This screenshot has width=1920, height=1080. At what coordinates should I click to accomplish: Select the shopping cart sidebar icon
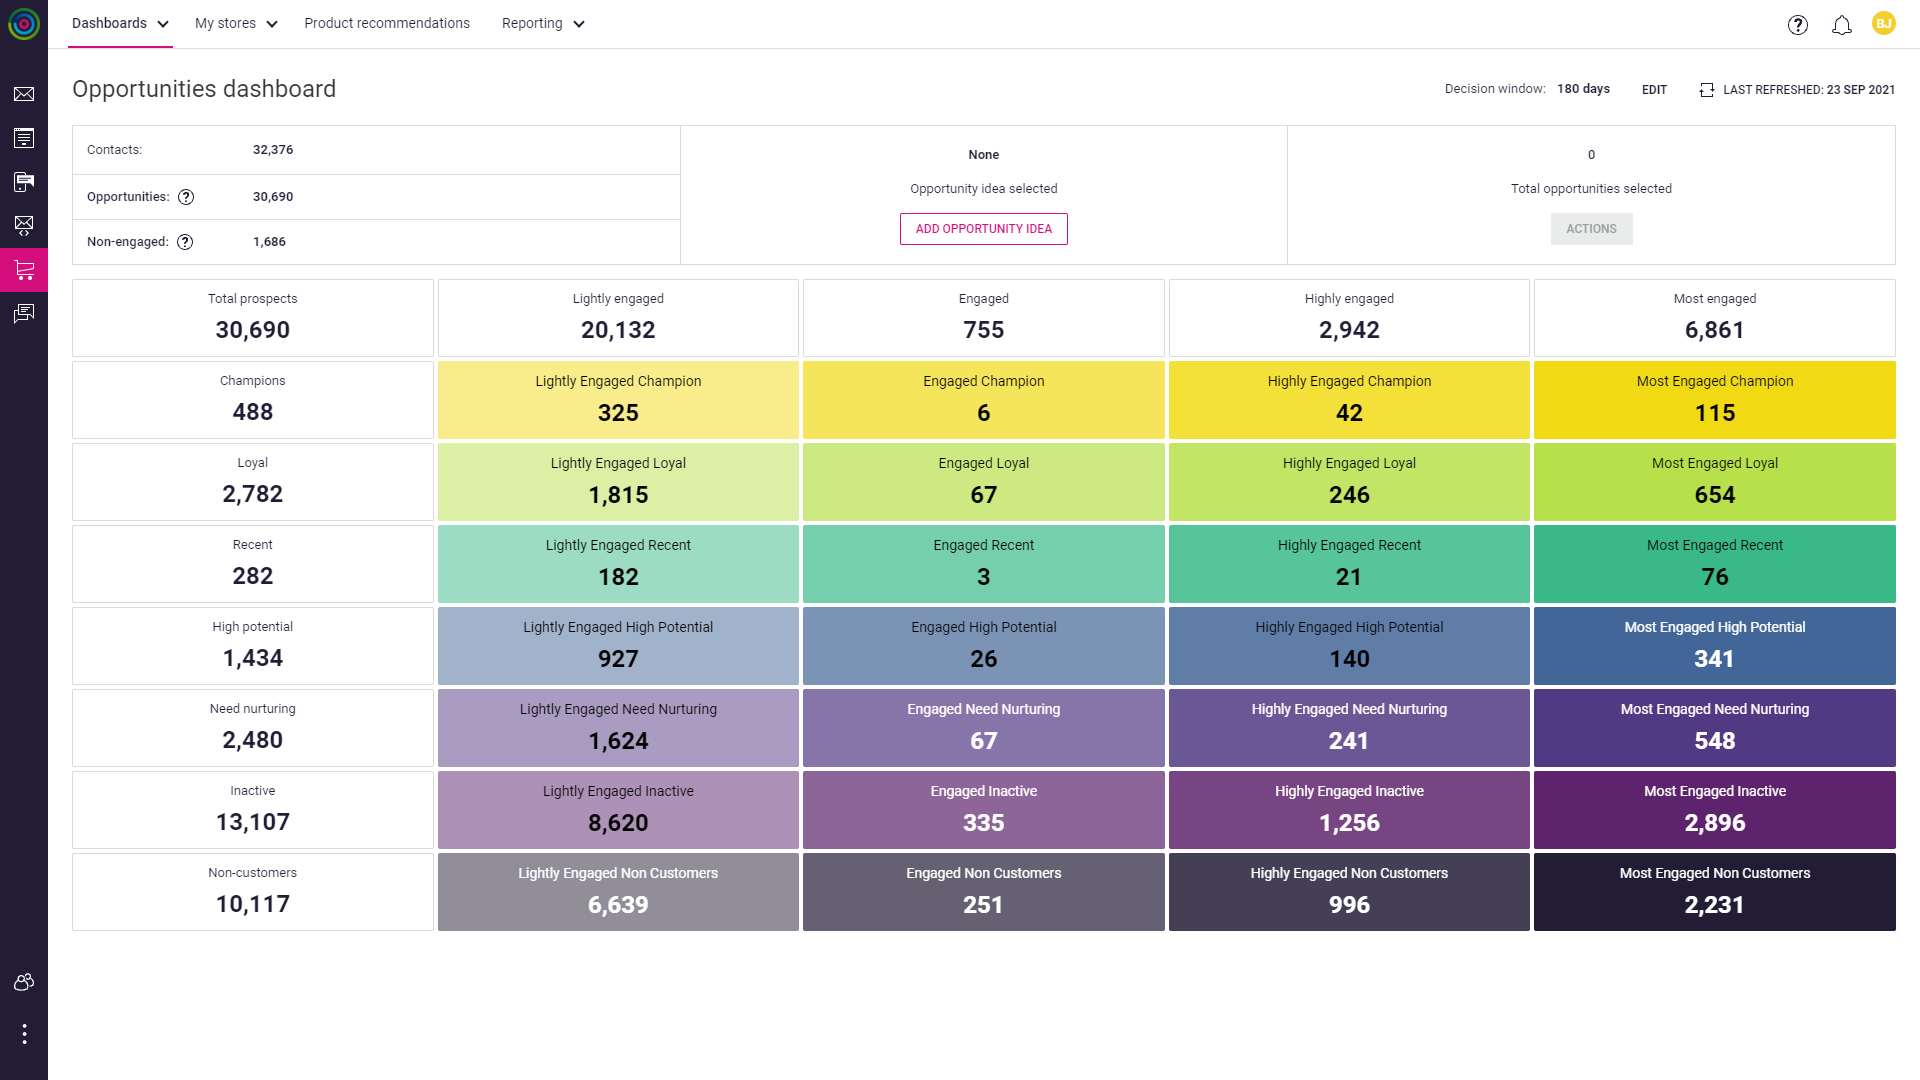click(x=24, y=270)
